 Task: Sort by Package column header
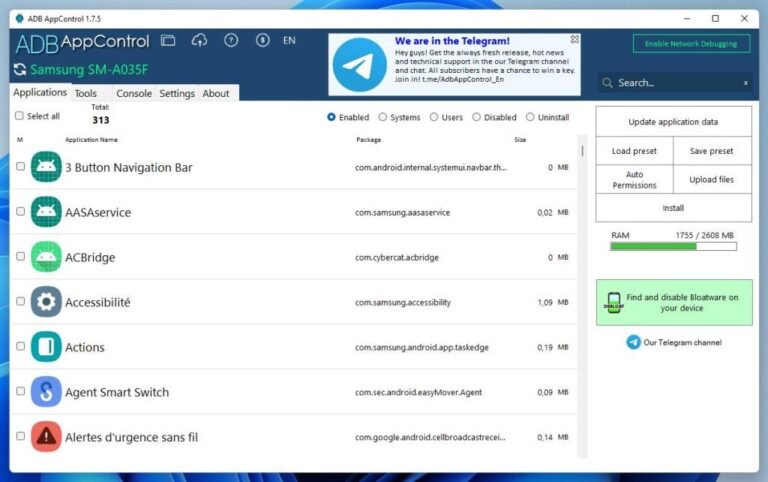368,140
